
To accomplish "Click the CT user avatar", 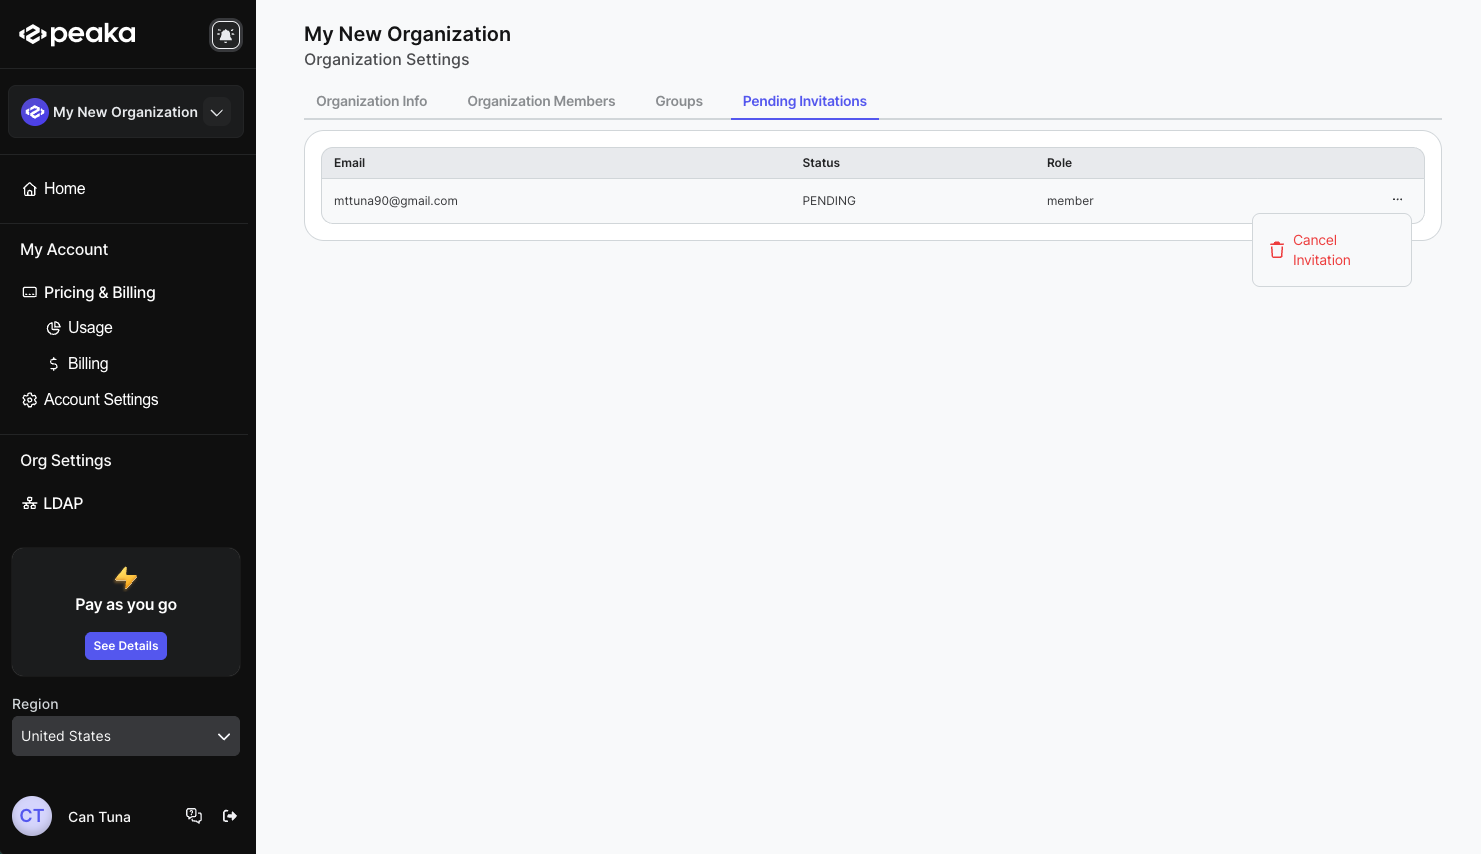I will pyautogui.click(x=32, y=816).
